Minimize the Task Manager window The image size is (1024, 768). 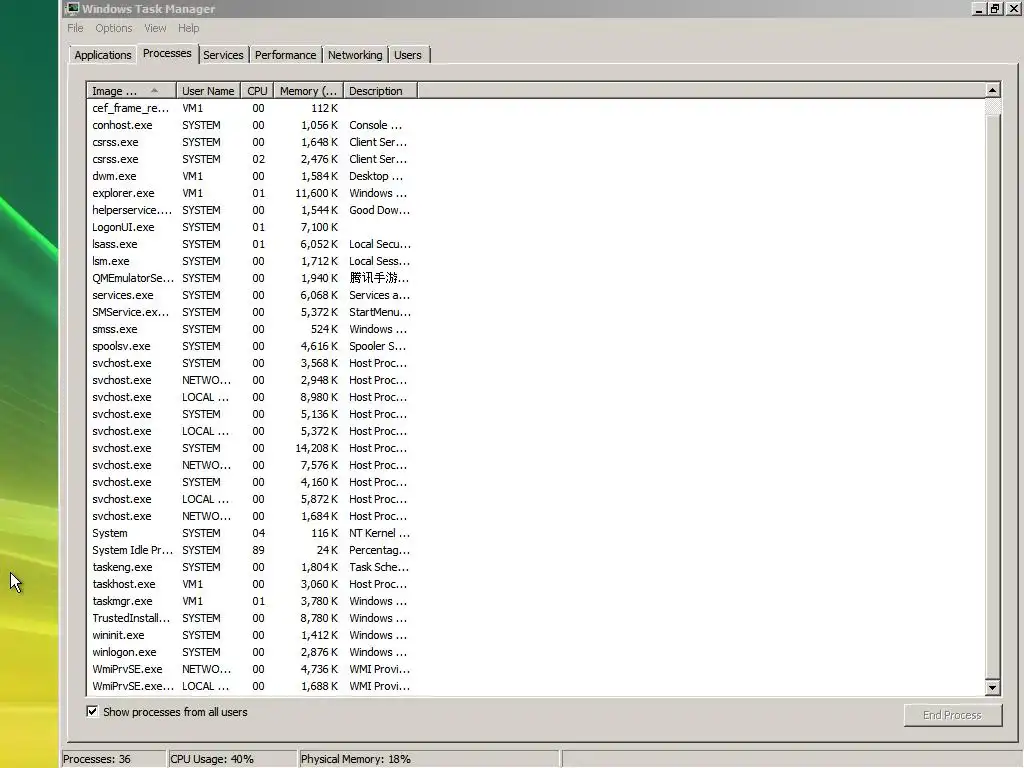978,8
